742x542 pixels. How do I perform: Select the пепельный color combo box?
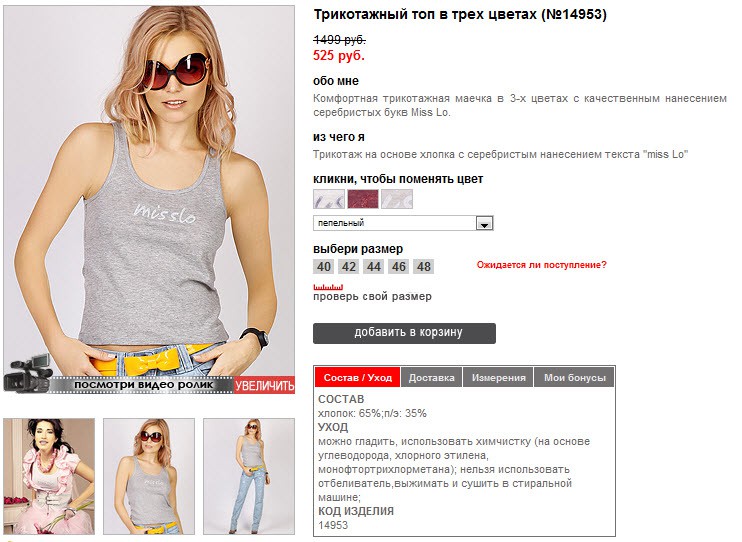click(403, 223)
